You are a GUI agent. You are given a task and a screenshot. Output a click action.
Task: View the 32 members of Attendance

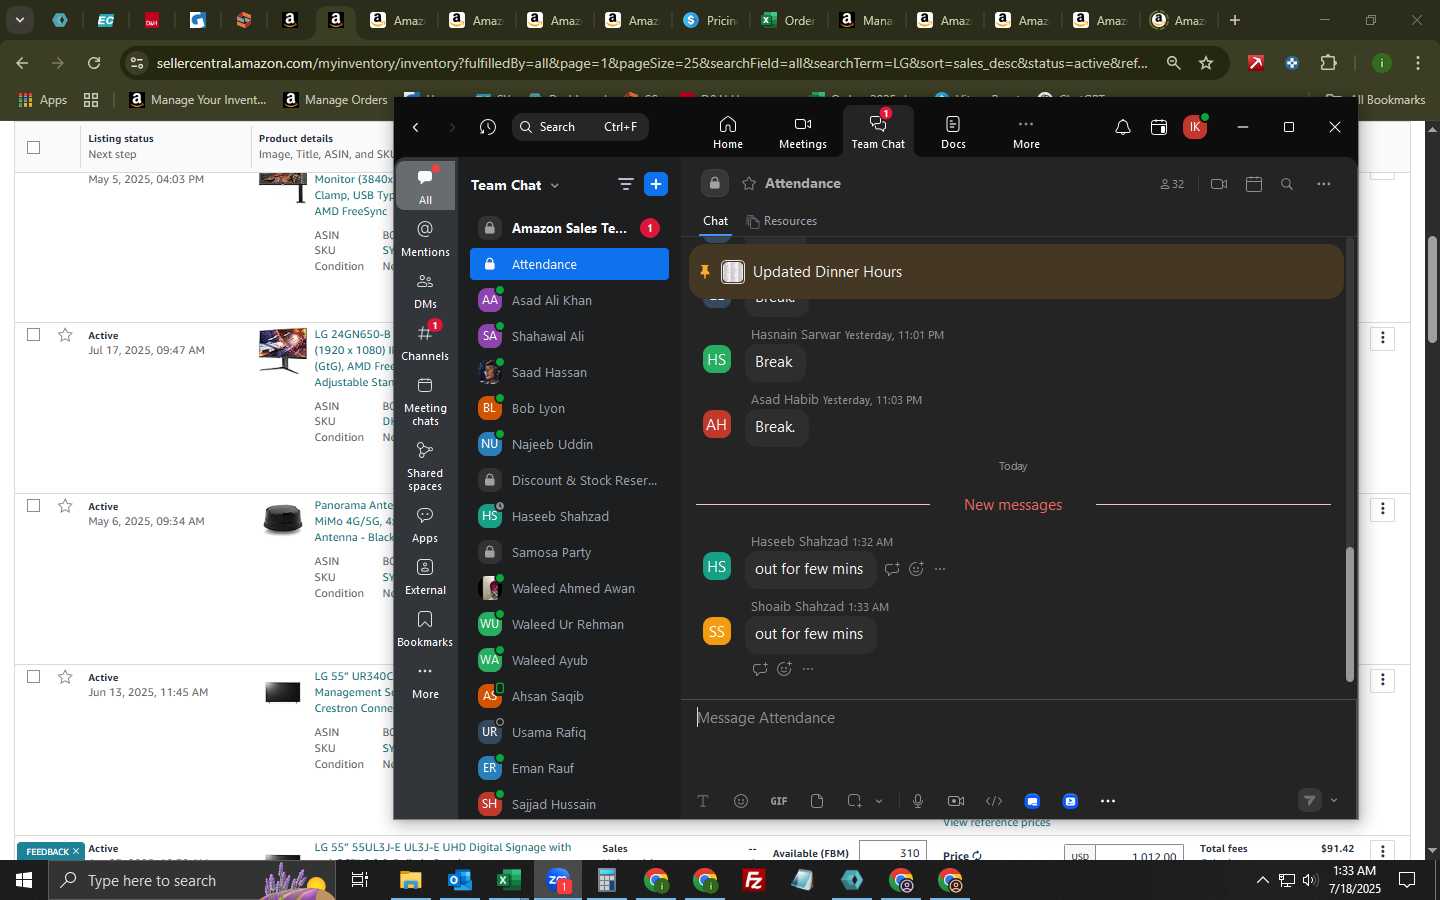coord(1172,184)
